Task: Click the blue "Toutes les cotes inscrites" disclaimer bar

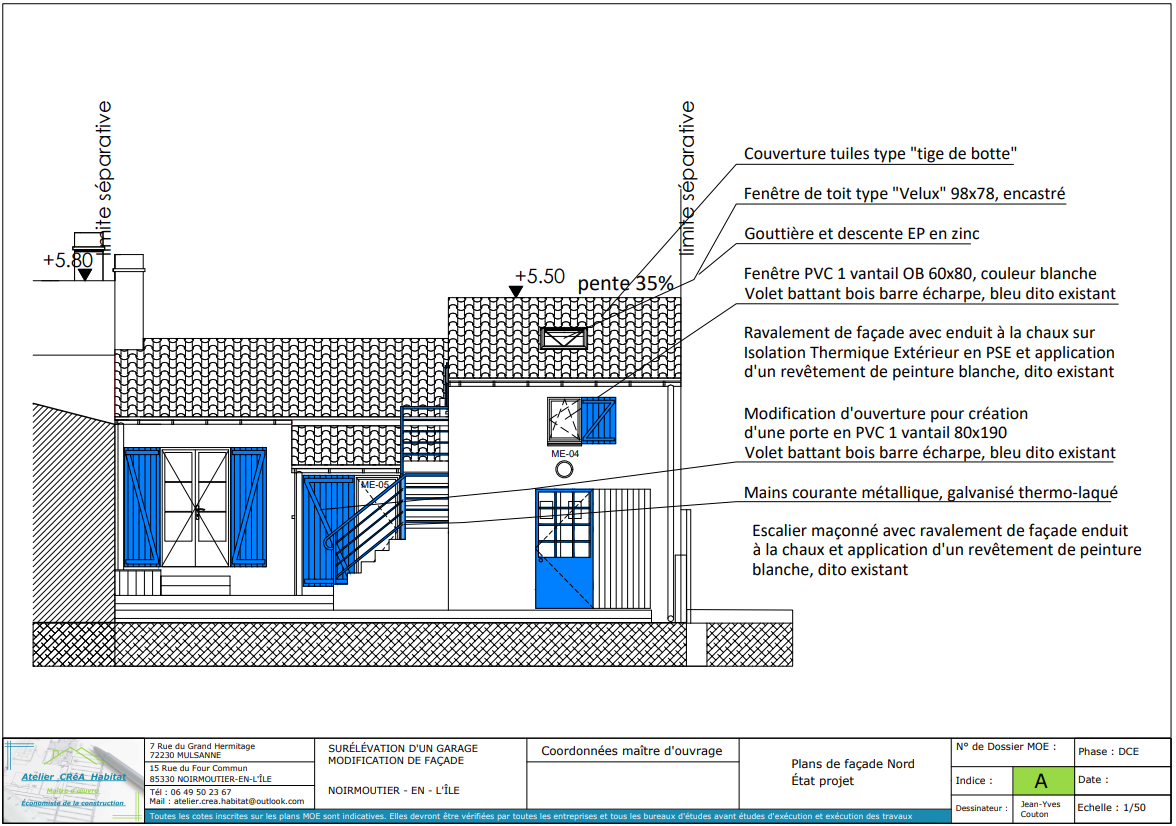Action: point(548,816)
